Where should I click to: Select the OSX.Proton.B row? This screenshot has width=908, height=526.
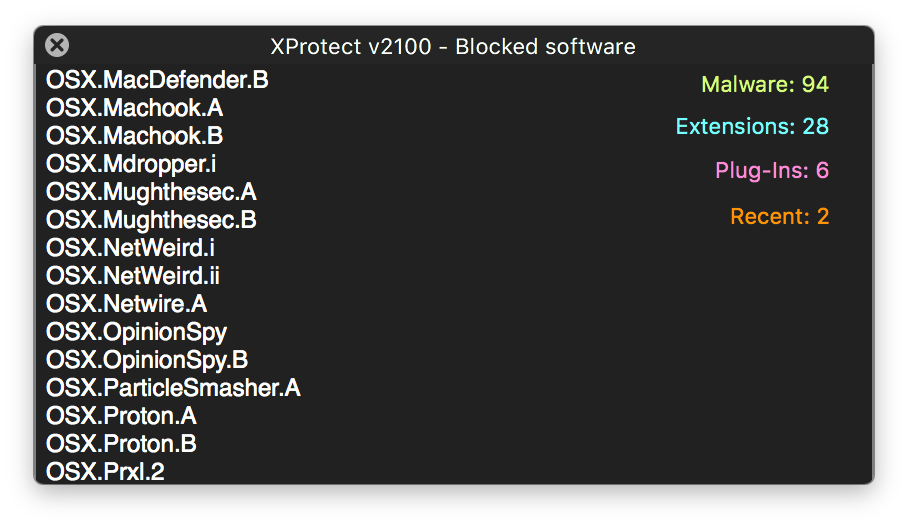(x=121, y=444)
